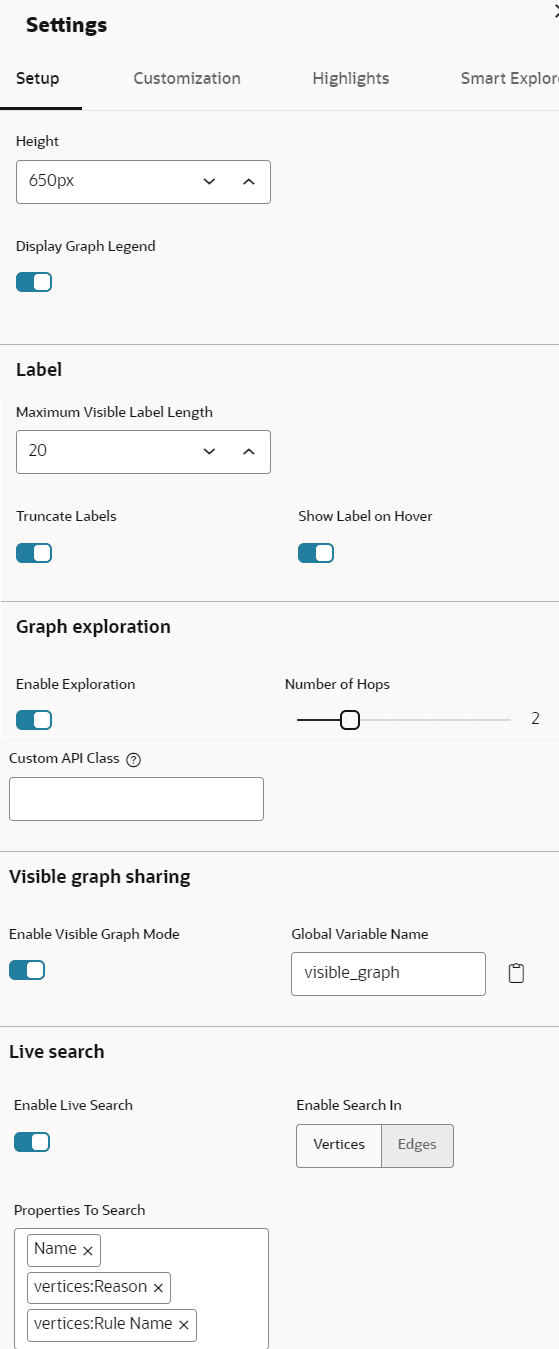Remove the vertices:Reason property tag
The image size is (559, 1349).
pos(158,1288)
